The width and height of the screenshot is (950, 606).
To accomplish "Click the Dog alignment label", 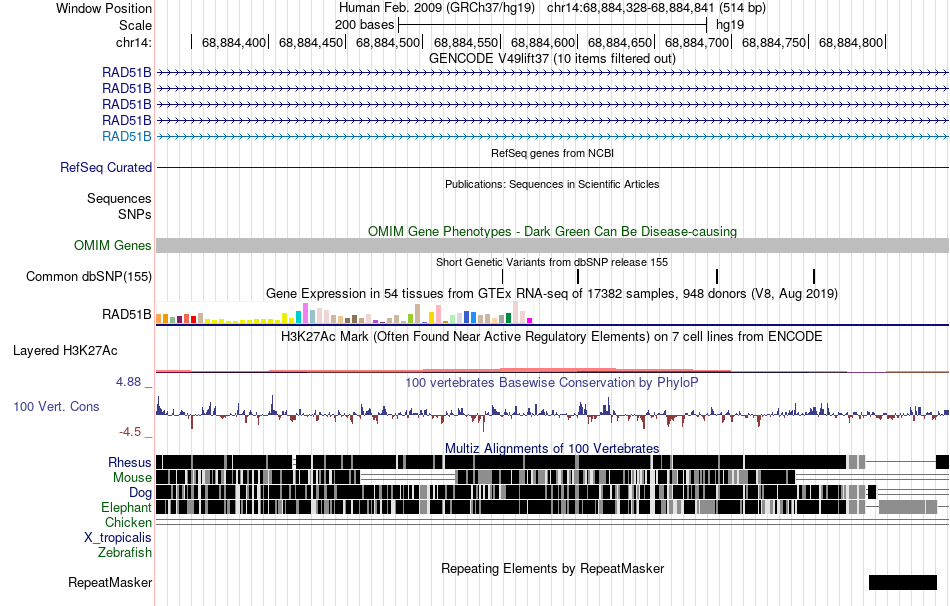I will click(x=140, y=493).
